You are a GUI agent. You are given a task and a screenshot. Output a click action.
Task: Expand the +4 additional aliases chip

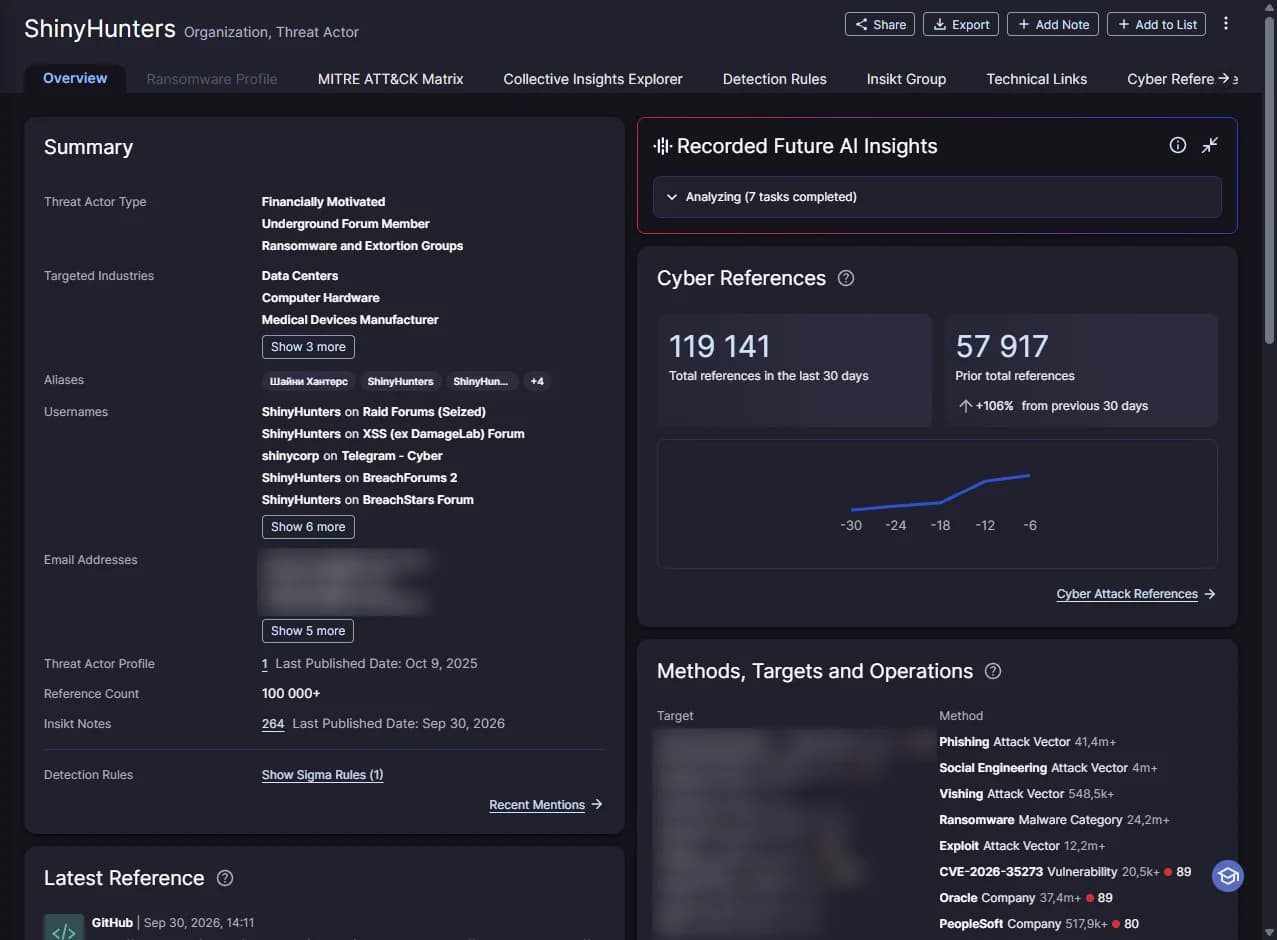pos(537,381)
